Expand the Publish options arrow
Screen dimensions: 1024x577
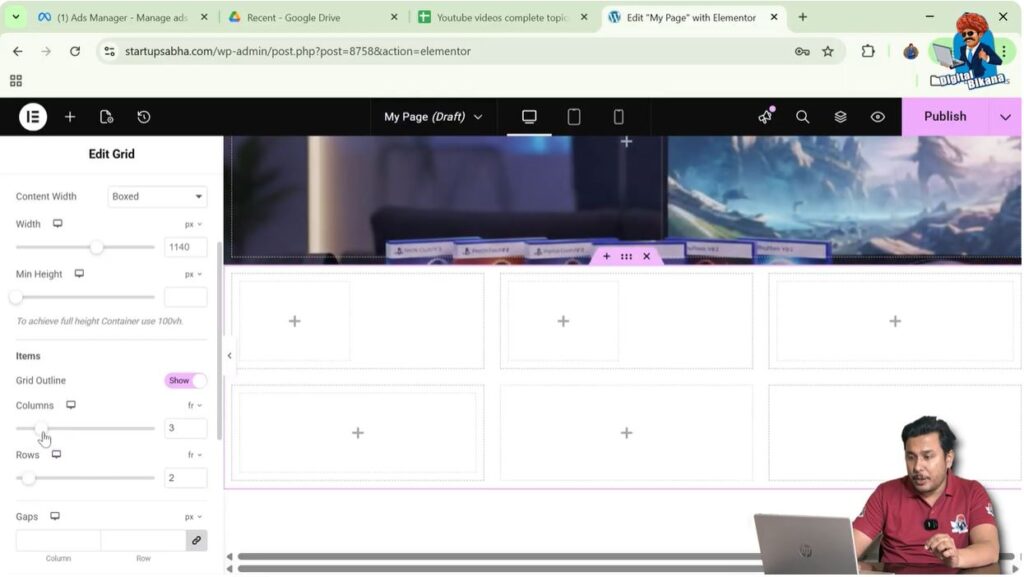(x=1005, y=117)
